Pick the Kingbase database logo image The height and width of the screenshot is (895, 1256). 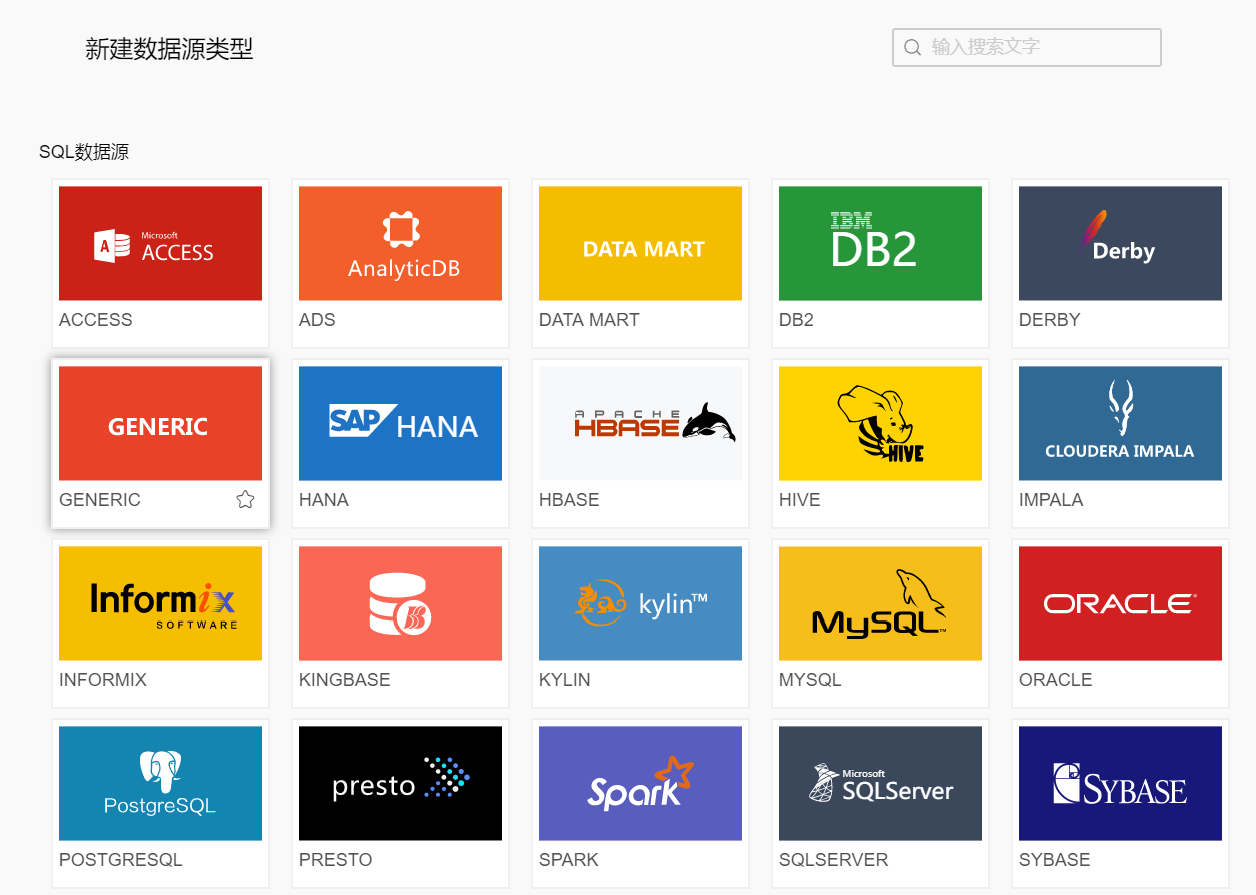(x=400, y=603)
